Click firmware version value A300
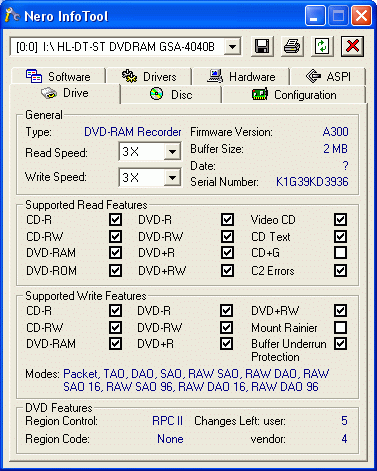This screenshot has width=377, height=471. coord(335,132)
